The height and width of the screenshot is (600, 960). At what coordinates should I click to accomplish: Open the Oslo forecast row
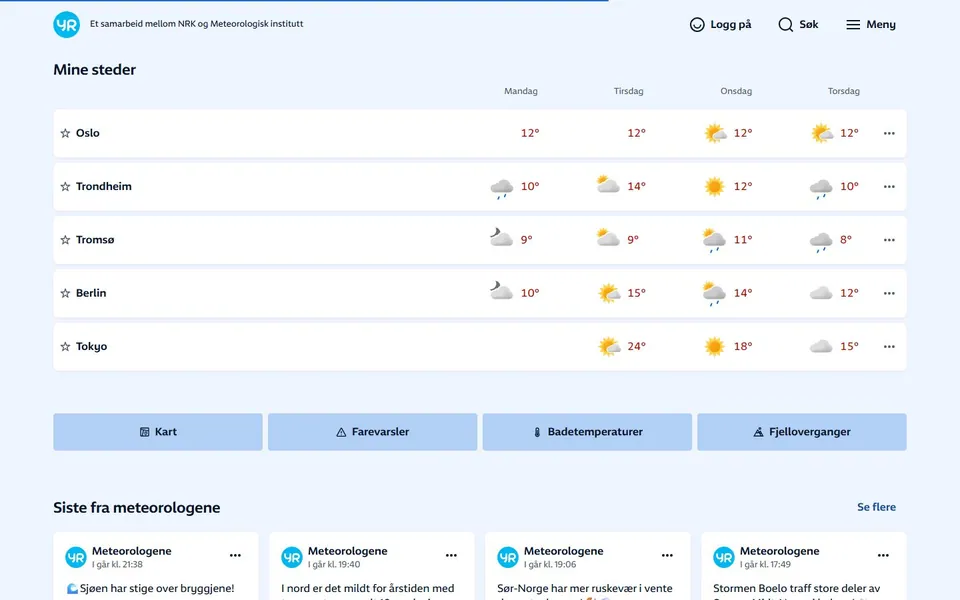[x=479, y=133]
